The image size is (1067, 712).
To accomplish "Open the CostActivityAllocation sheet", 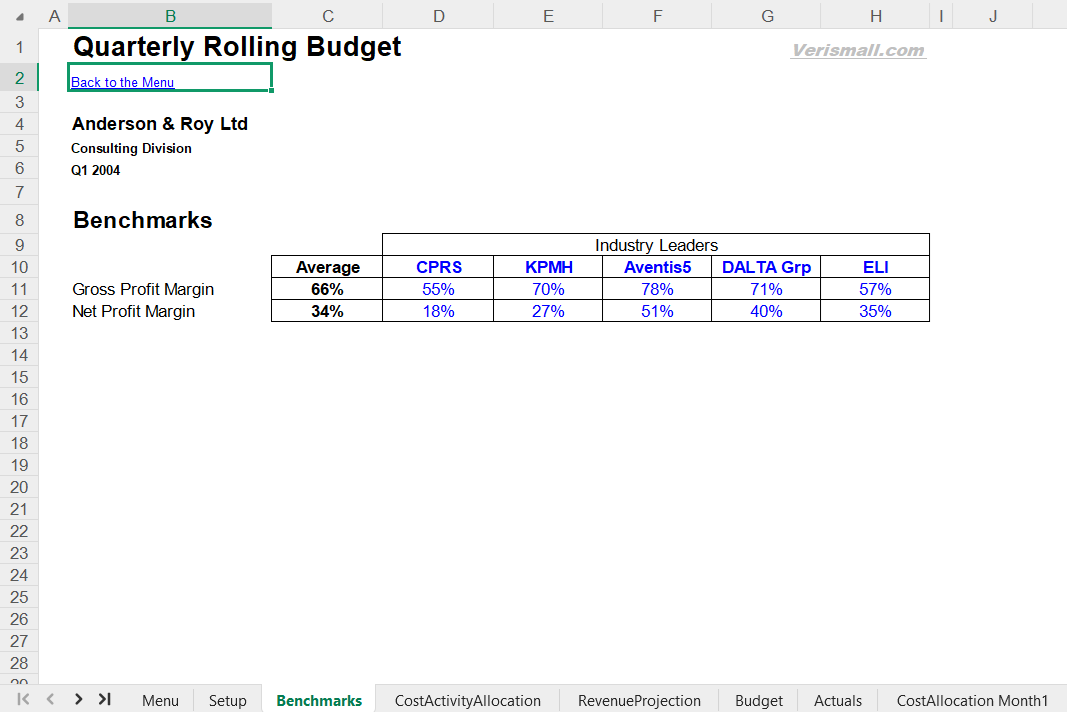I will coord(467,700).
